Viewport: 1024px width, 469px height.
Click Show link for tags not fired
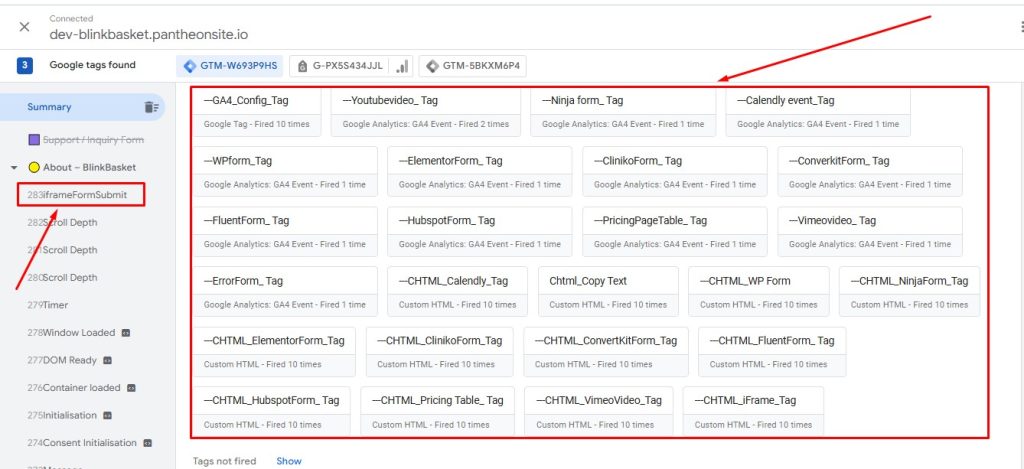[288, 461]
